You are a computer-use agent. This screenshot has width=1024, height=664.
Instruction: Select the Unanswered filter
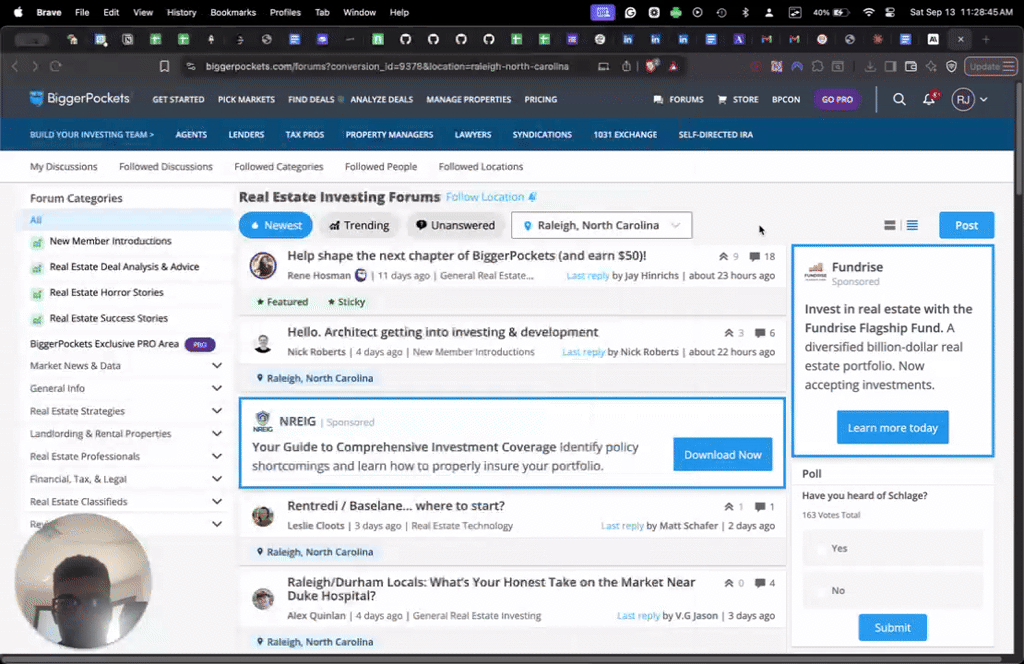pos(455,225)
